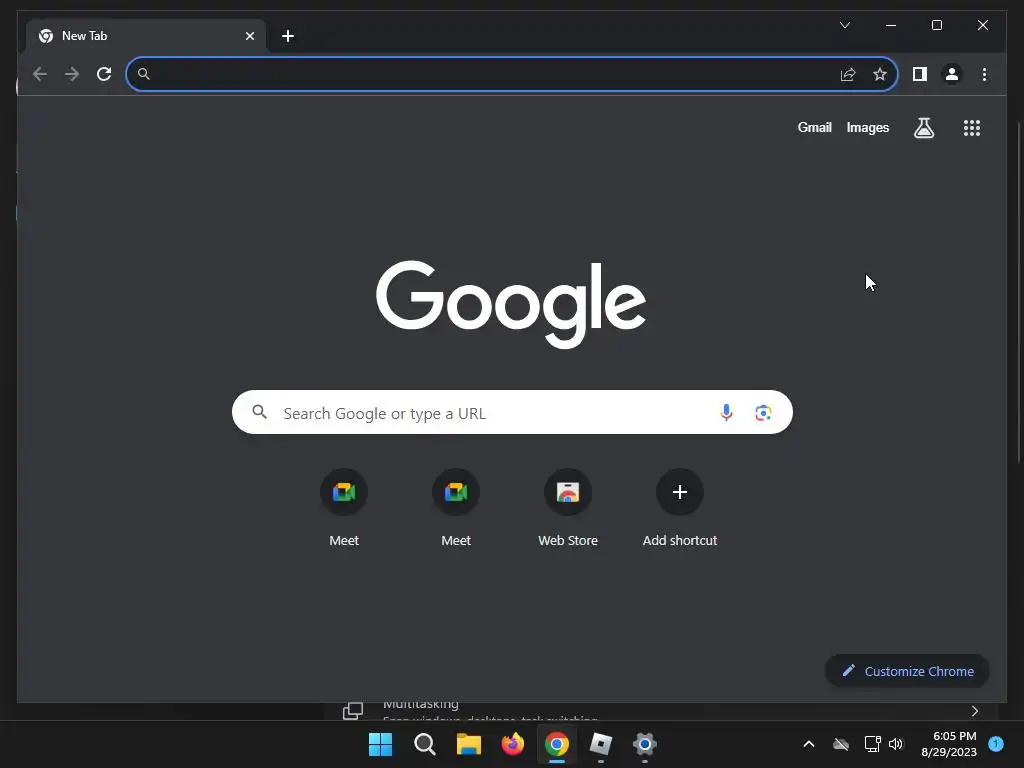
Task: Click the Google search box
Action: pyautogui.click(x=512, y=412)
